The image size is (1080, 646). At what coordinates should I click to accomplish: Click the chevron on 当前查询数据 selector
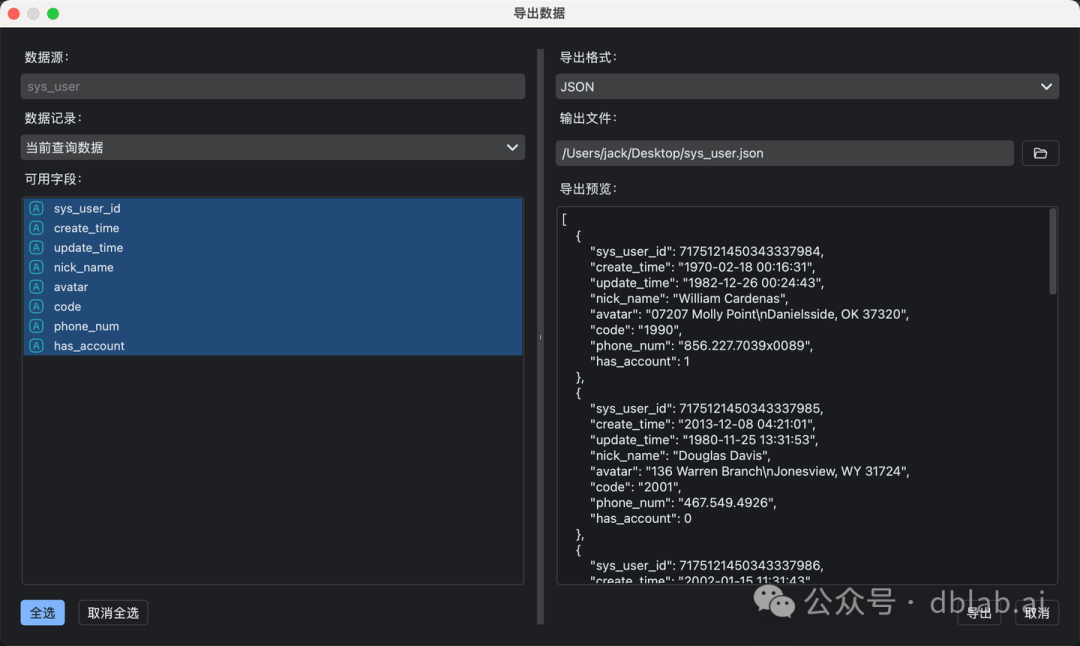pos(512,146)
